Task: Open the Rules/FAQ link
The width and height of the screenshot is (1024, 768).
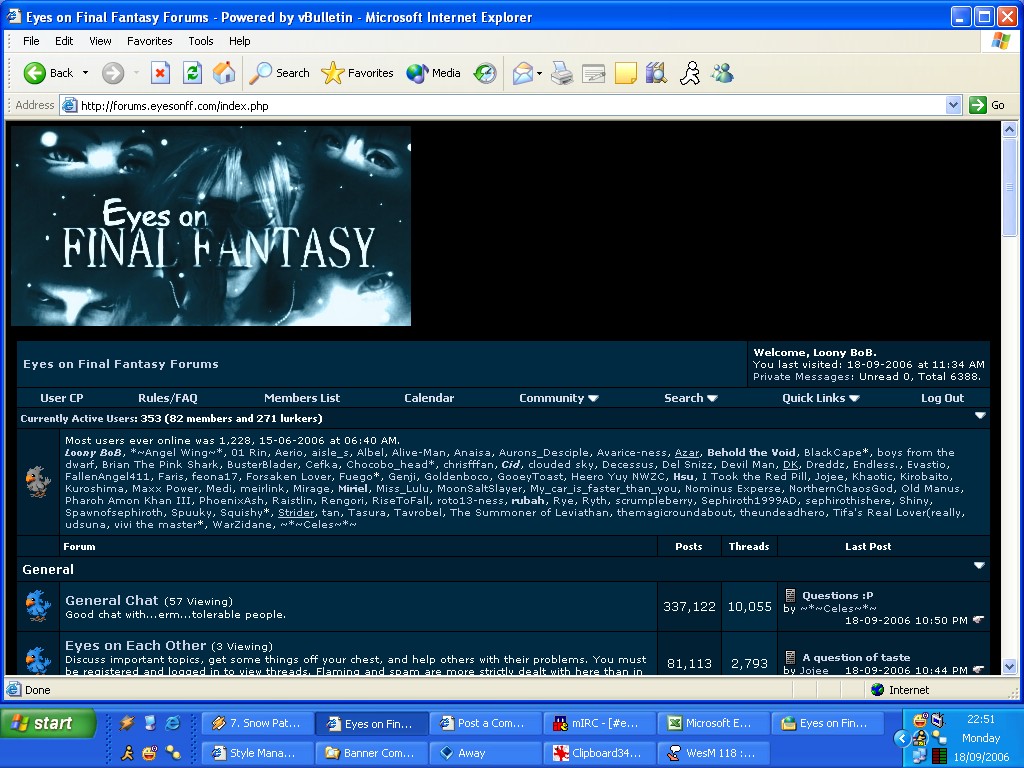Action: tap(167, 398)
